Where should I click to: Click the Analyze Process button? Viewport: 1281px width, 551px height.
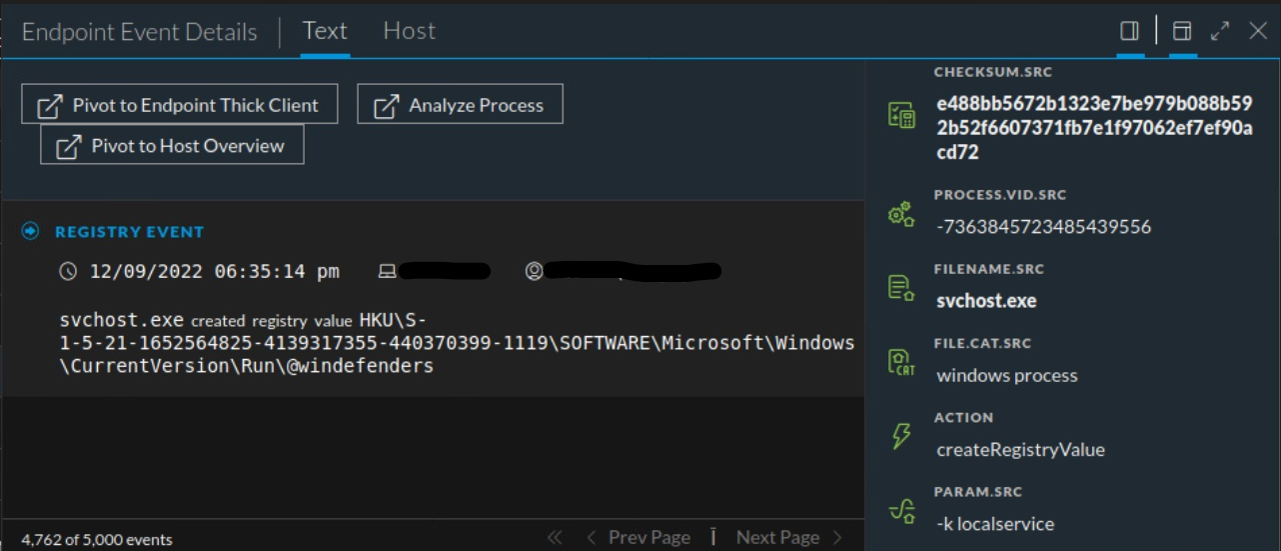[x=460, y=105]
